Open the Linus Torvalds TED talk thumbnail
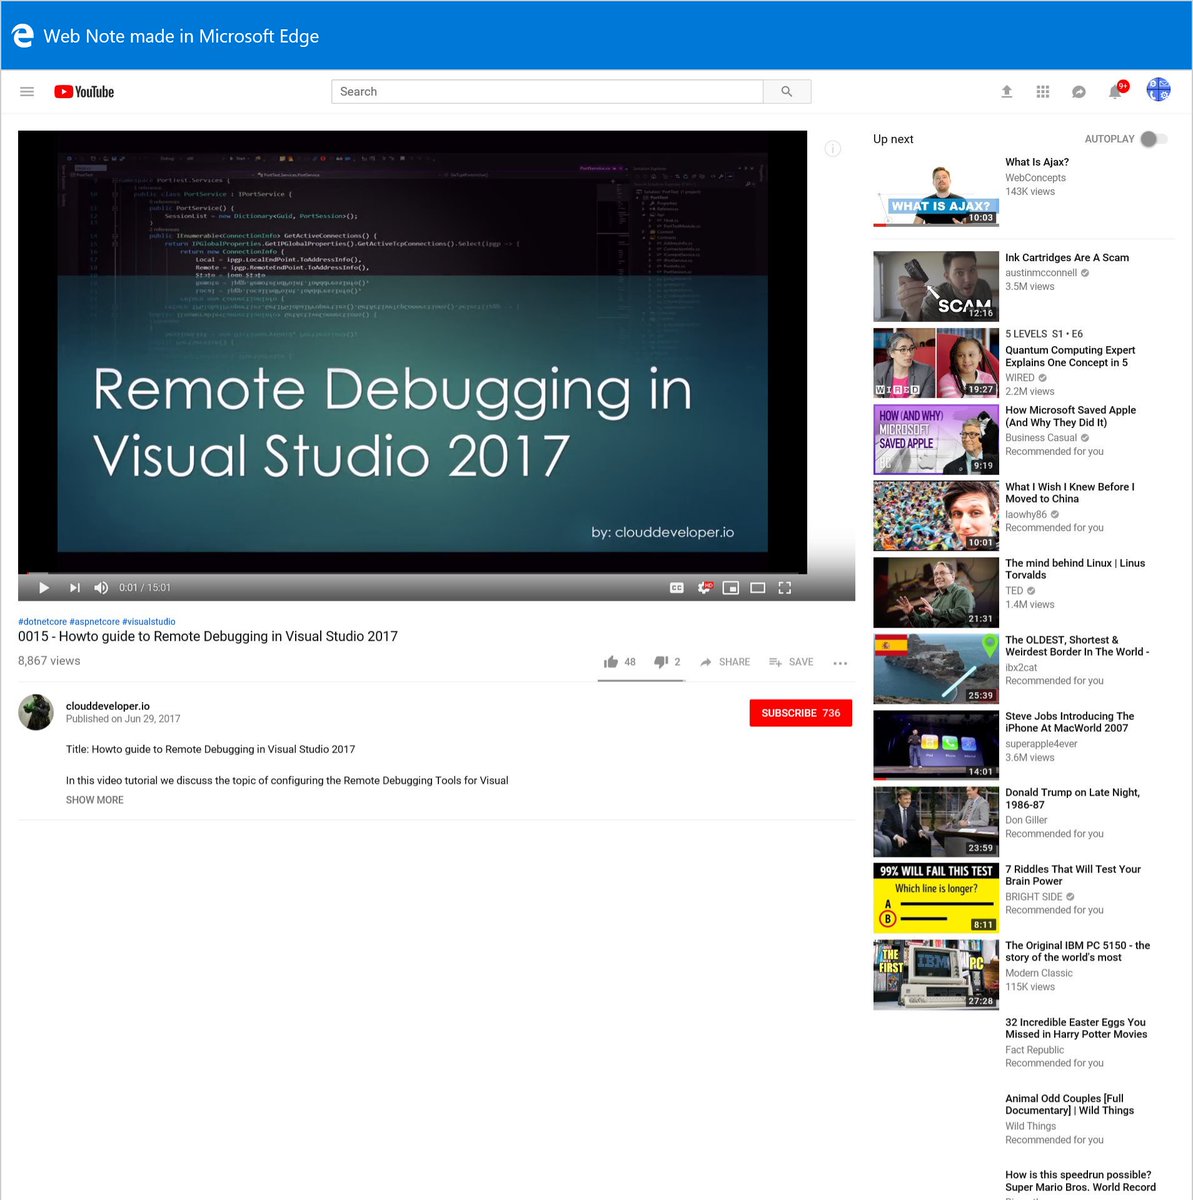1193x1200 pixels. point(936,592)
